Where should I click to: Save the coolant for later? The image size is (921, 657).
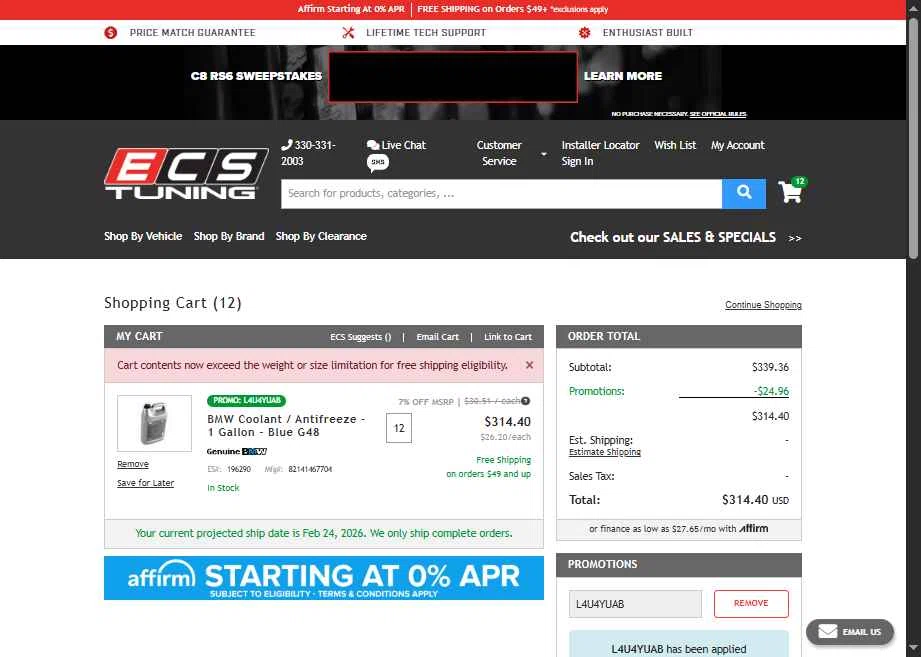pos(146,483)
